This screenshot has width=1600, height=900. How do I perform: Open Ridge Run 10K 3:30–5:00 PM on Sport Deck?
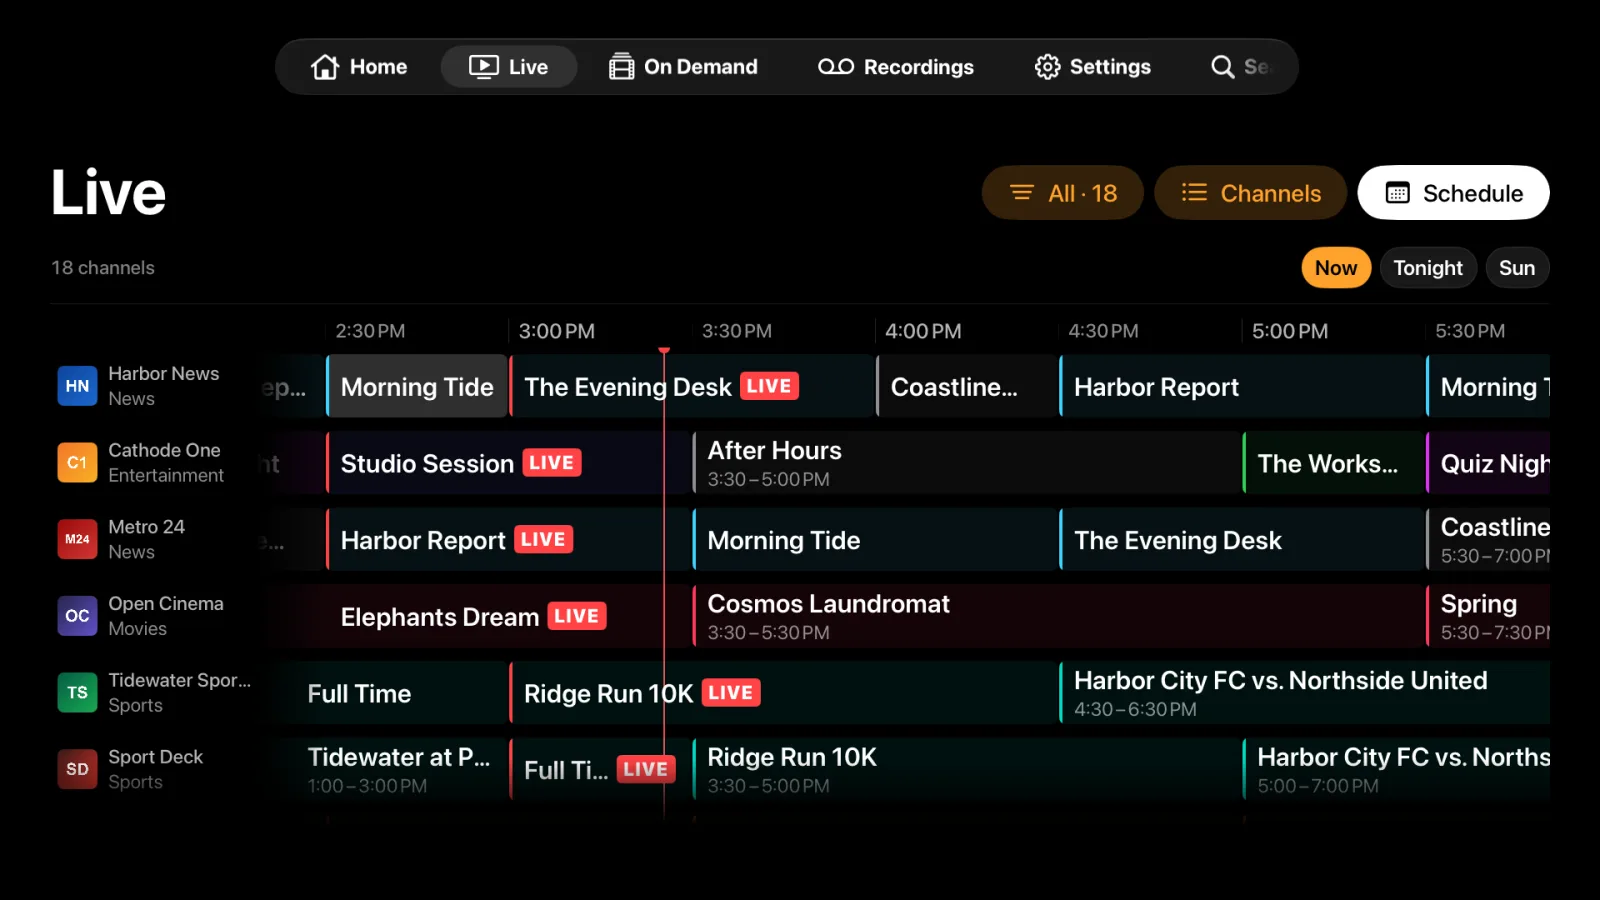coord(967,769)
